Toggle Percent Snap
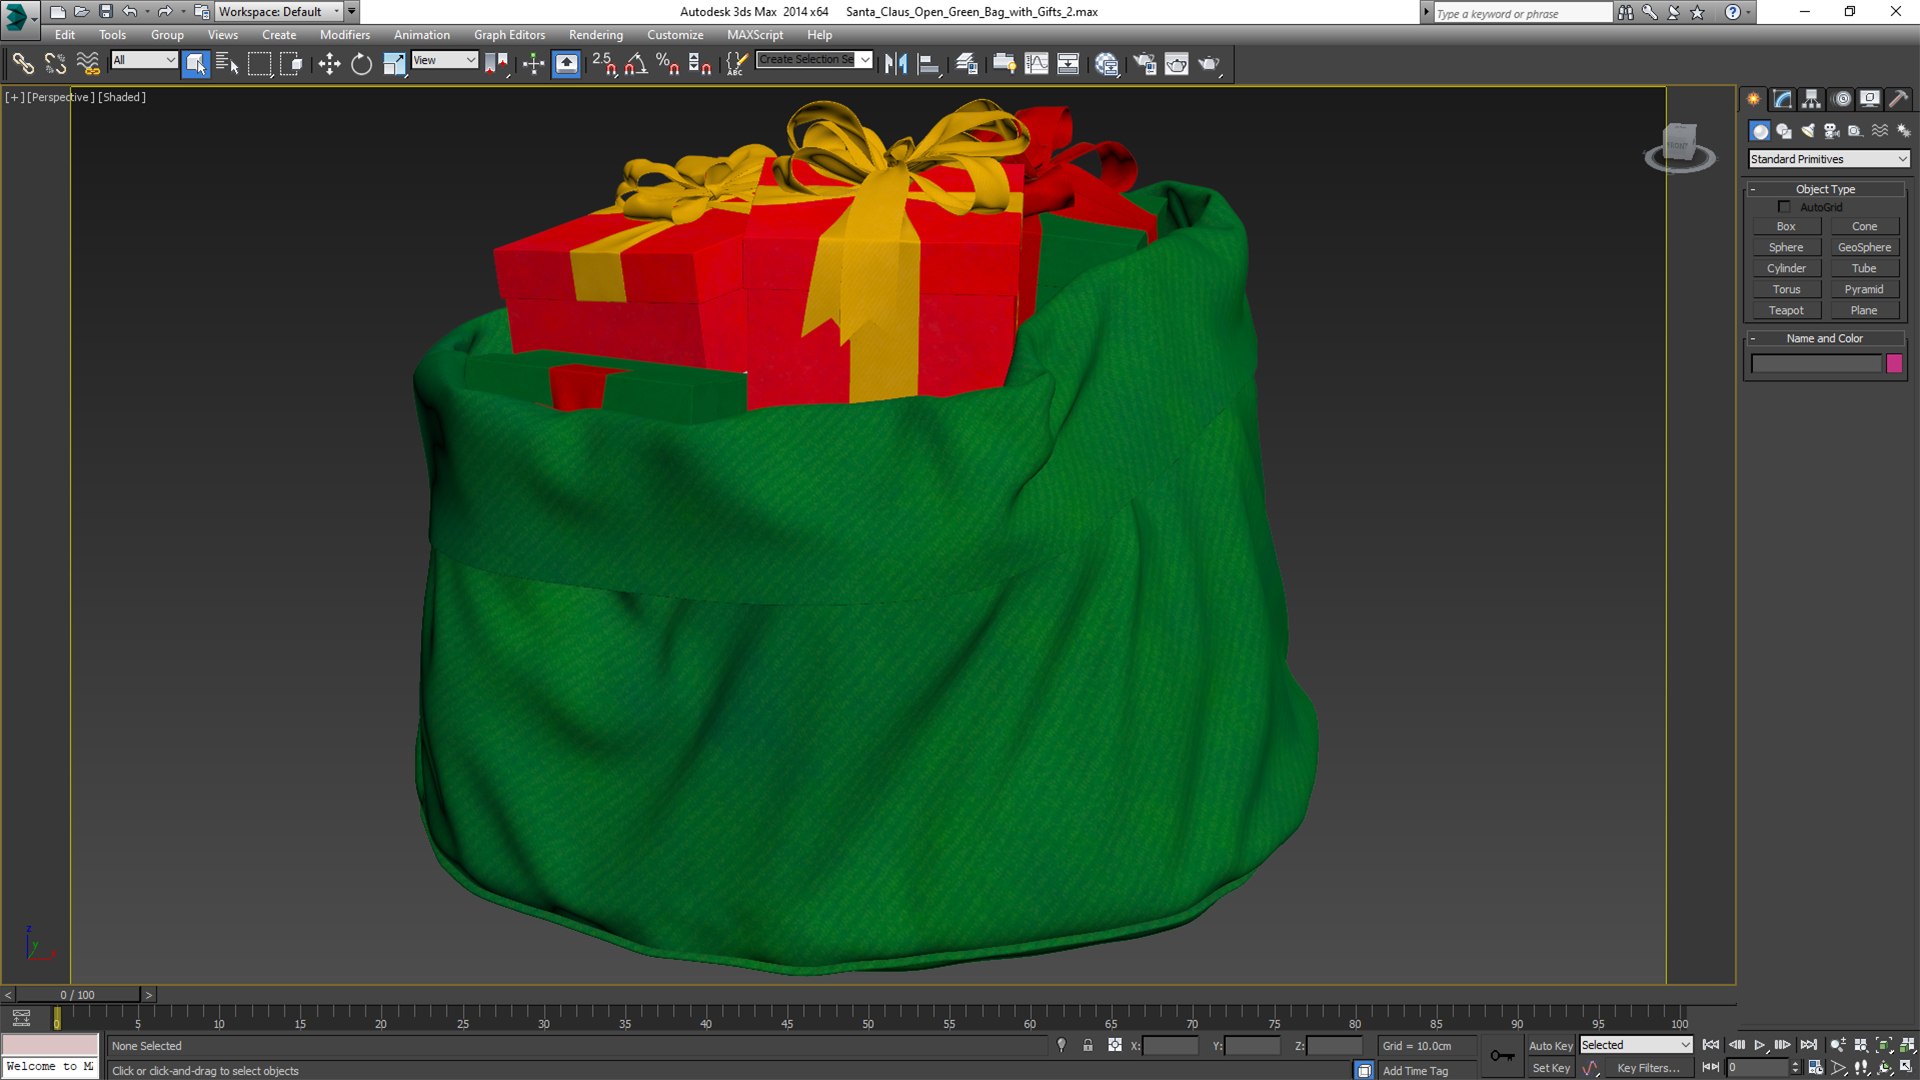Screen dimensions: 1920x1080 tap(668, 64)
